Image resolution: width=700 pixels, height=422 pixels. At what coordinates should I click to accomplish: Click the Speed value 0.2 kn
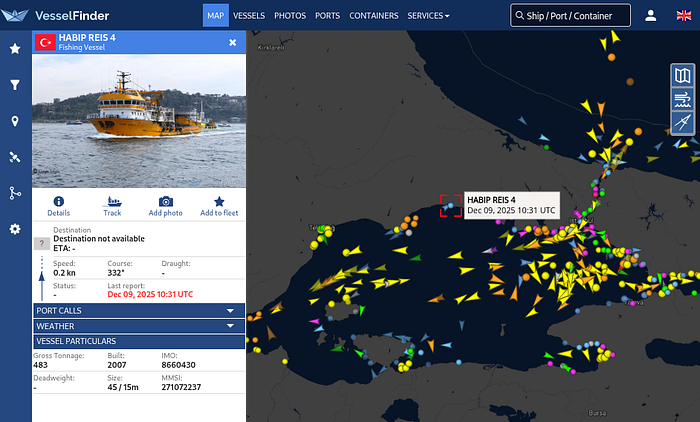pos(64,273)
